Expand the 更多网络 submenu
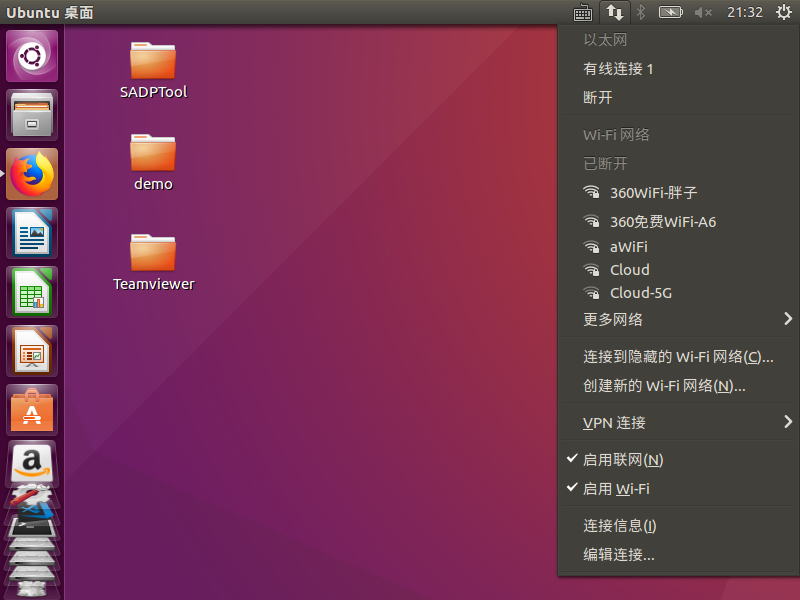Viewport: 800px width, 600px height. (x=611, y=319)
